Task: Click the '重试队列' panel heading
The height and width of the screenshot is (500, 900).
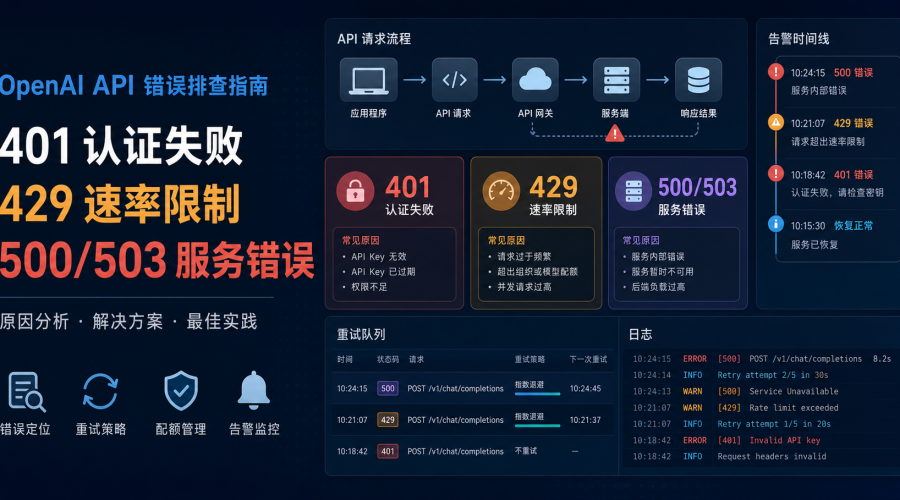Action: [x=361, y=334]
